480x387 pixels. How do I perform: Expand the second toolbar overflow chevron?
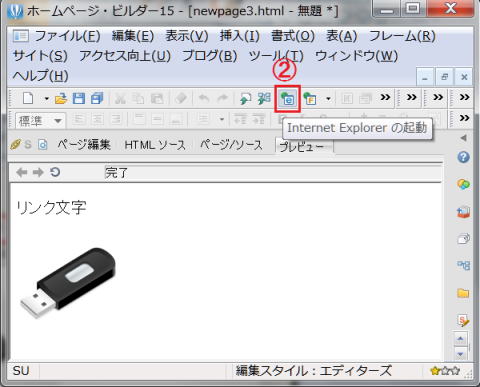(412, 97)
